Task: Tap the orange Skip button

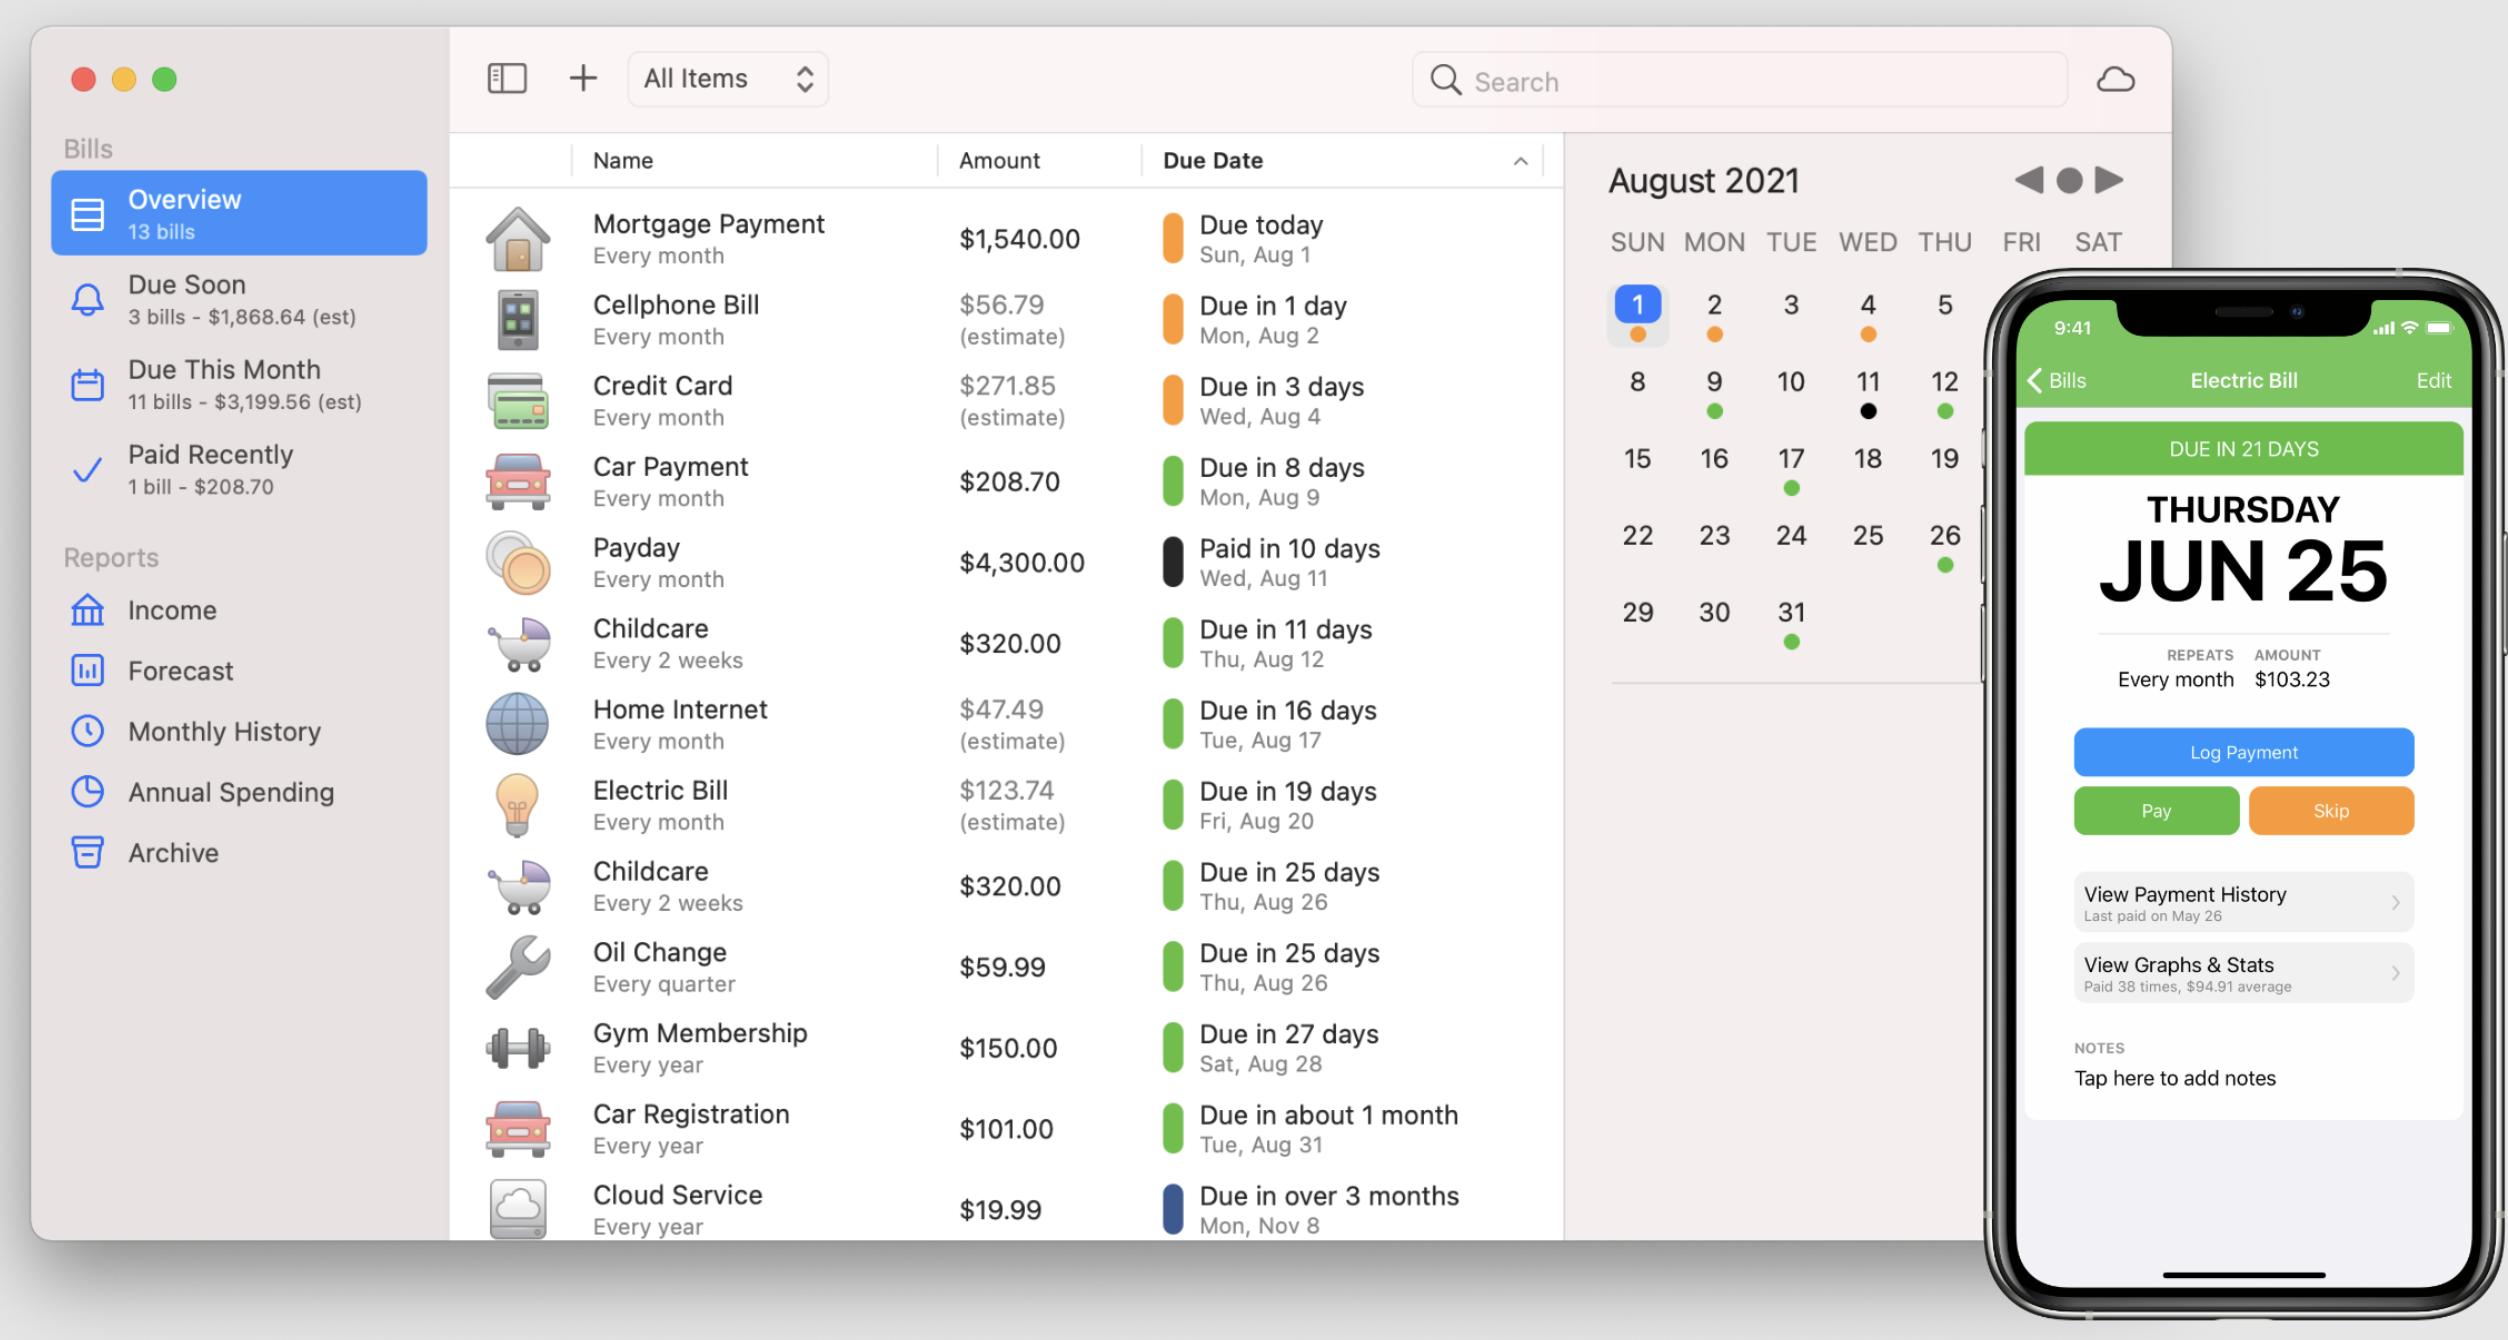Action: 2330,811
